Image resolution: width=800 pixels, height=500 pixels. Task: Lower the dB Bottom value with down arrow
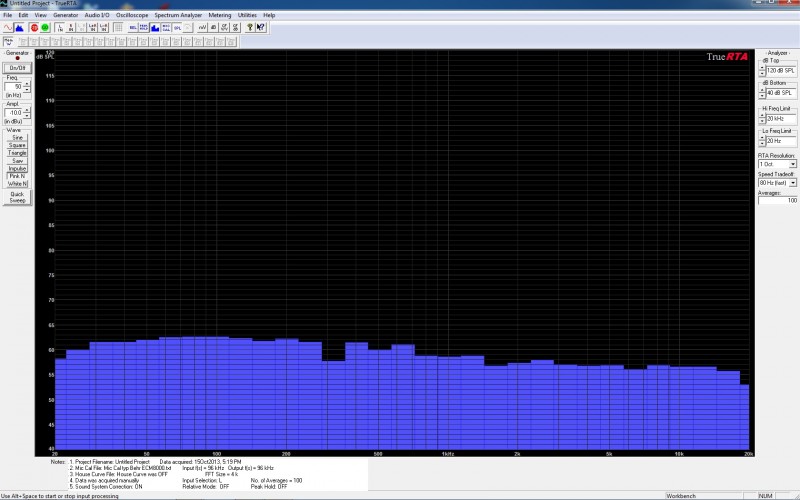pyautogui.click(x=762, y=96)
